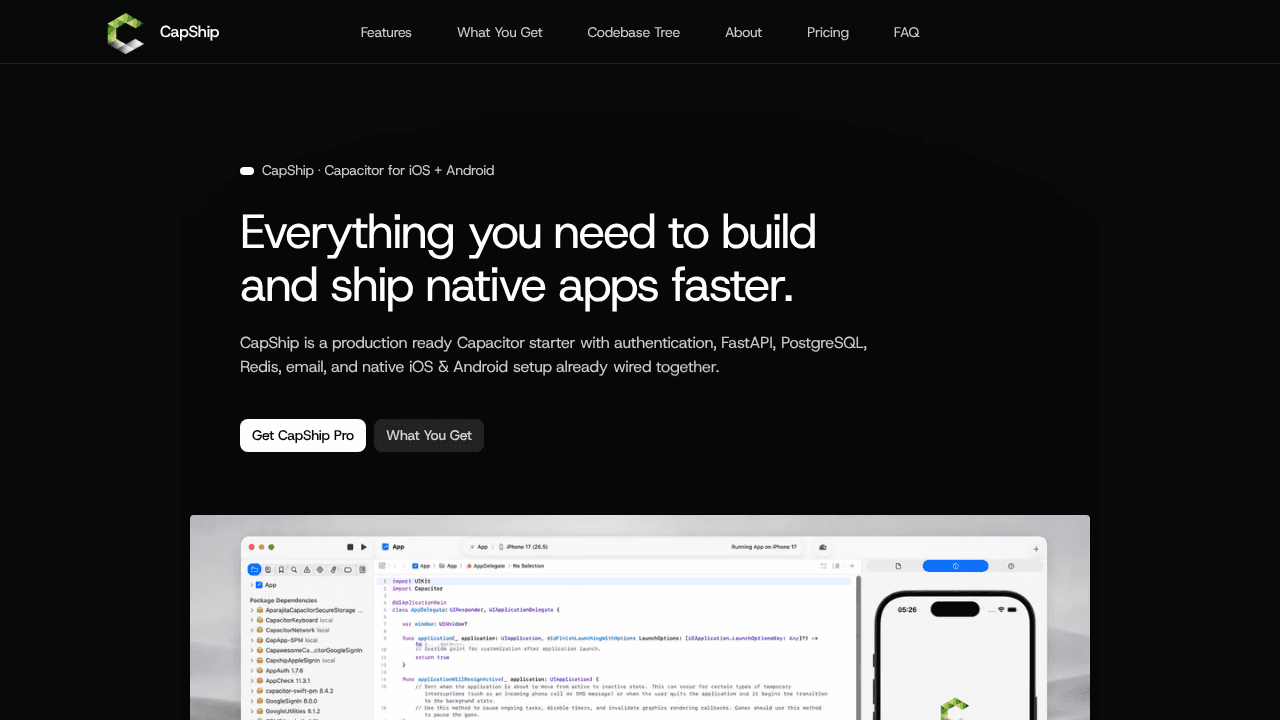Navigate to Codebase Tree section
Screen dimensions: 1280x720
click(x=634, y=32)
